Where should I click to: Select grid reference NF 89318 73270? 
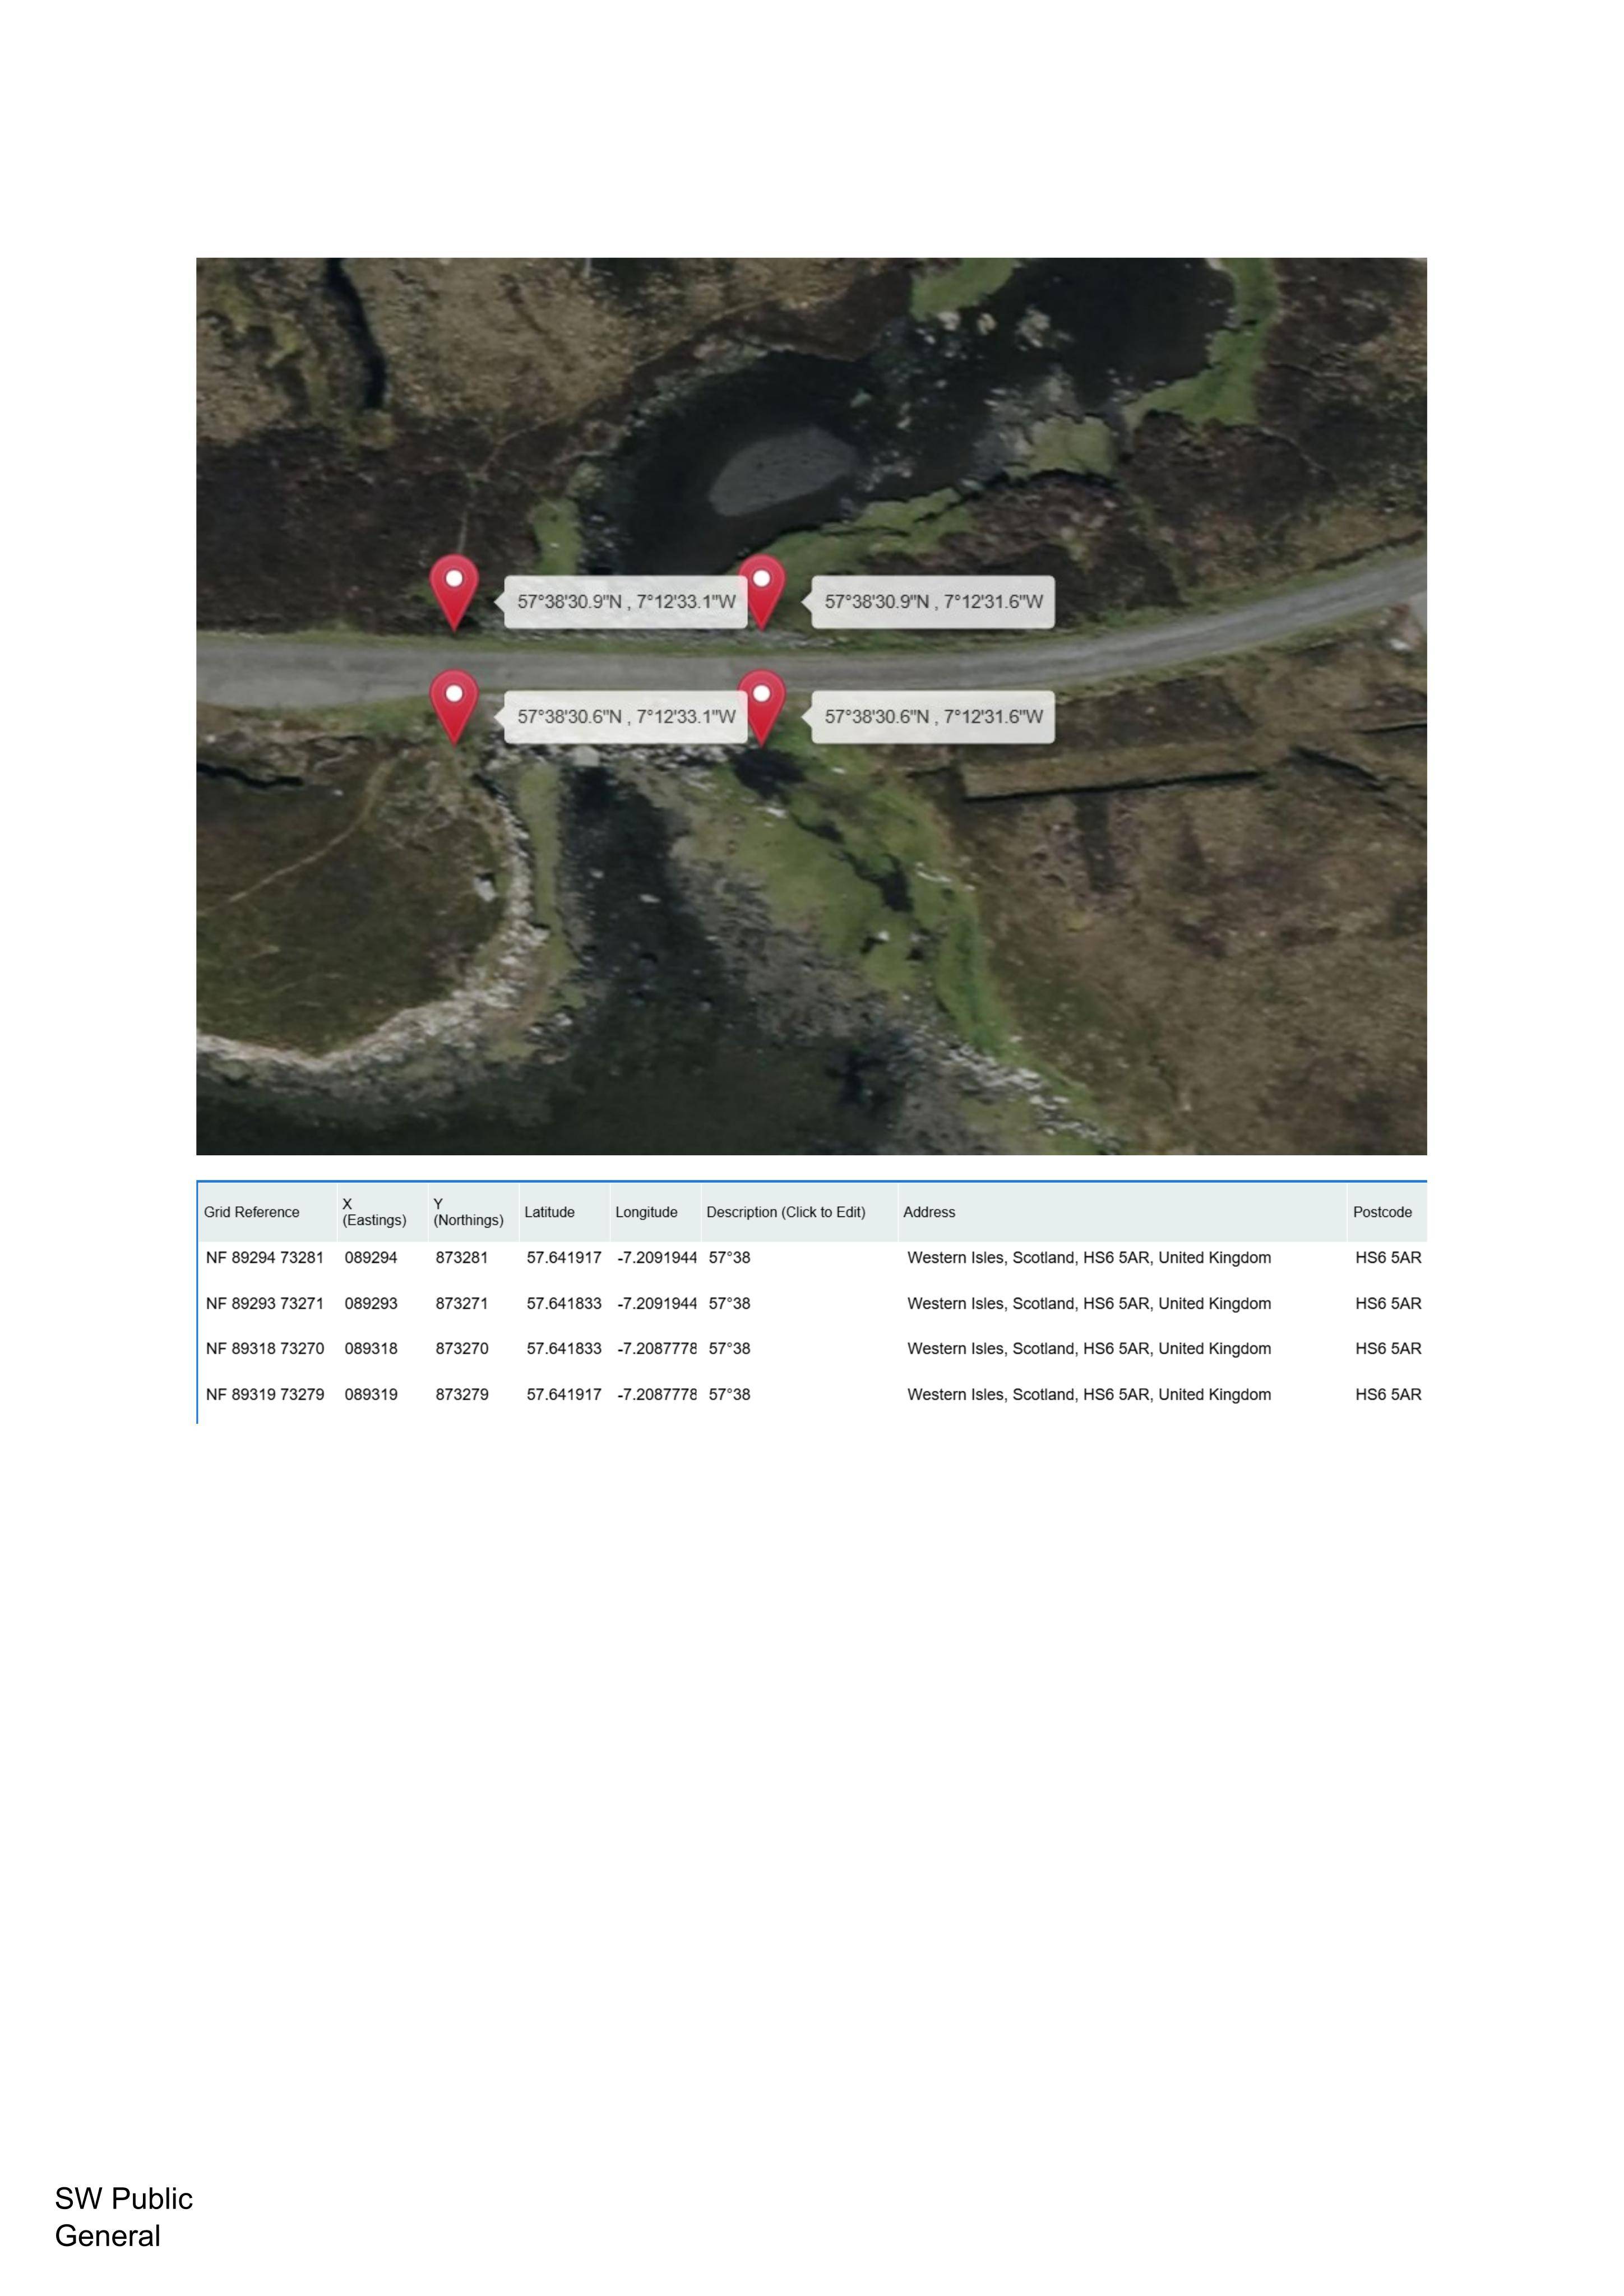coord(265,1349)
